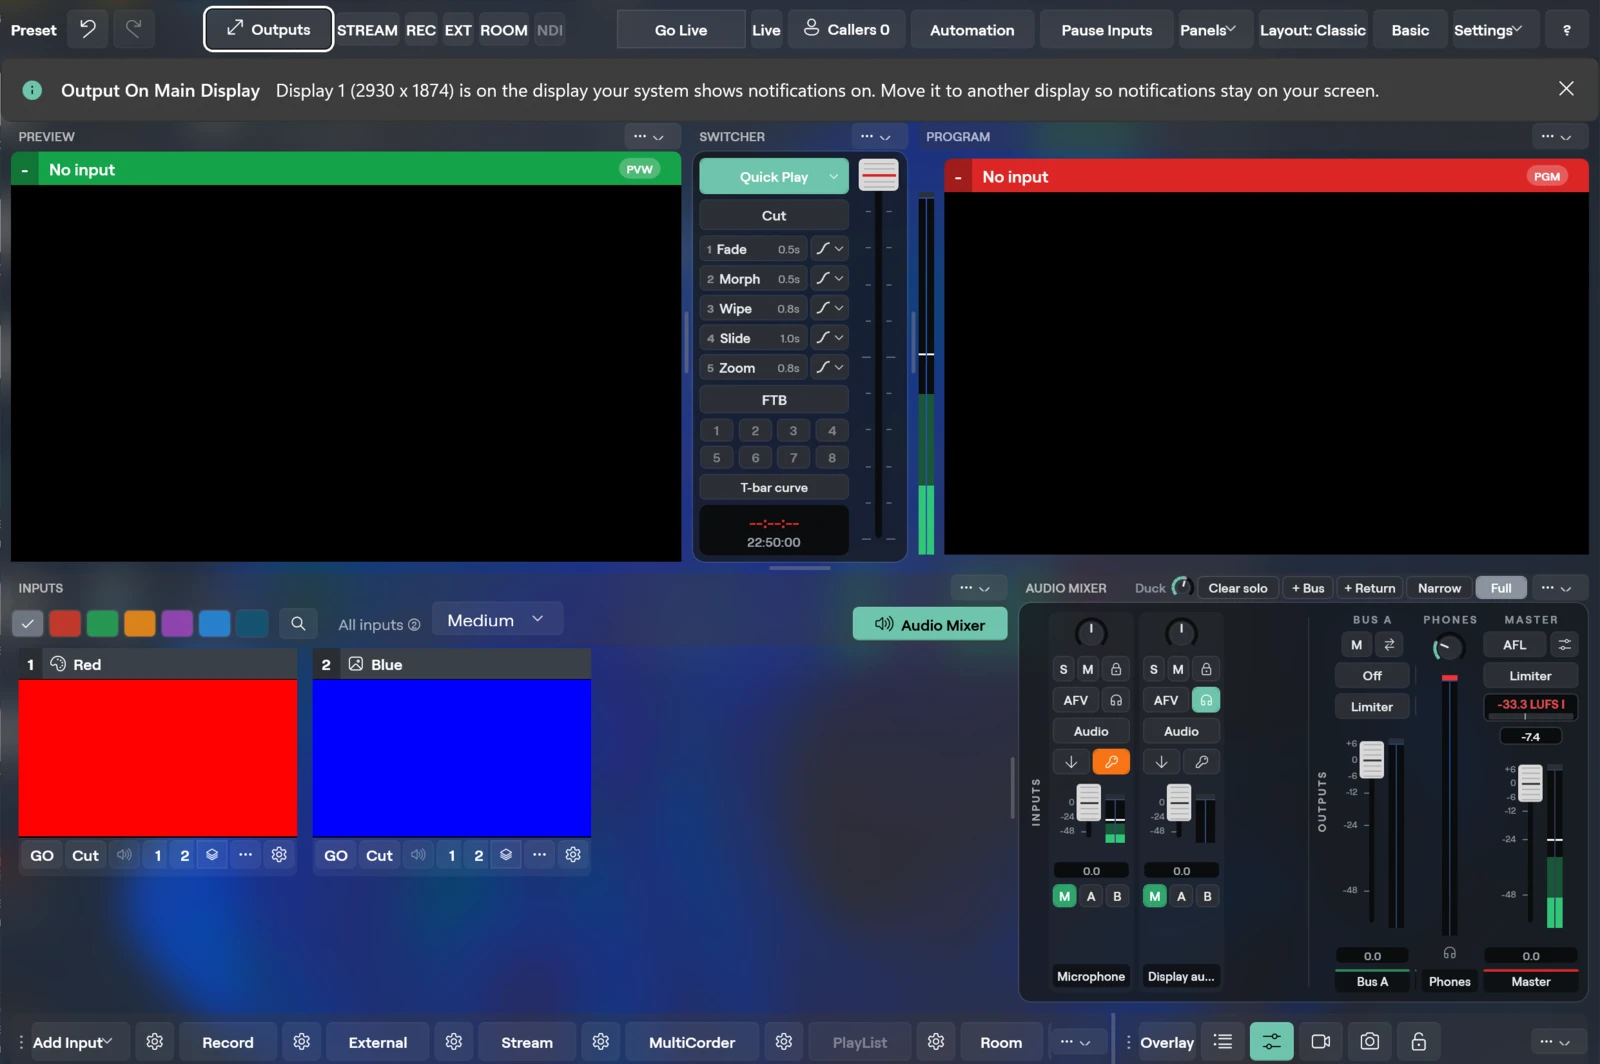
Task: Mute the Display audio channel
Action: 1178,669
